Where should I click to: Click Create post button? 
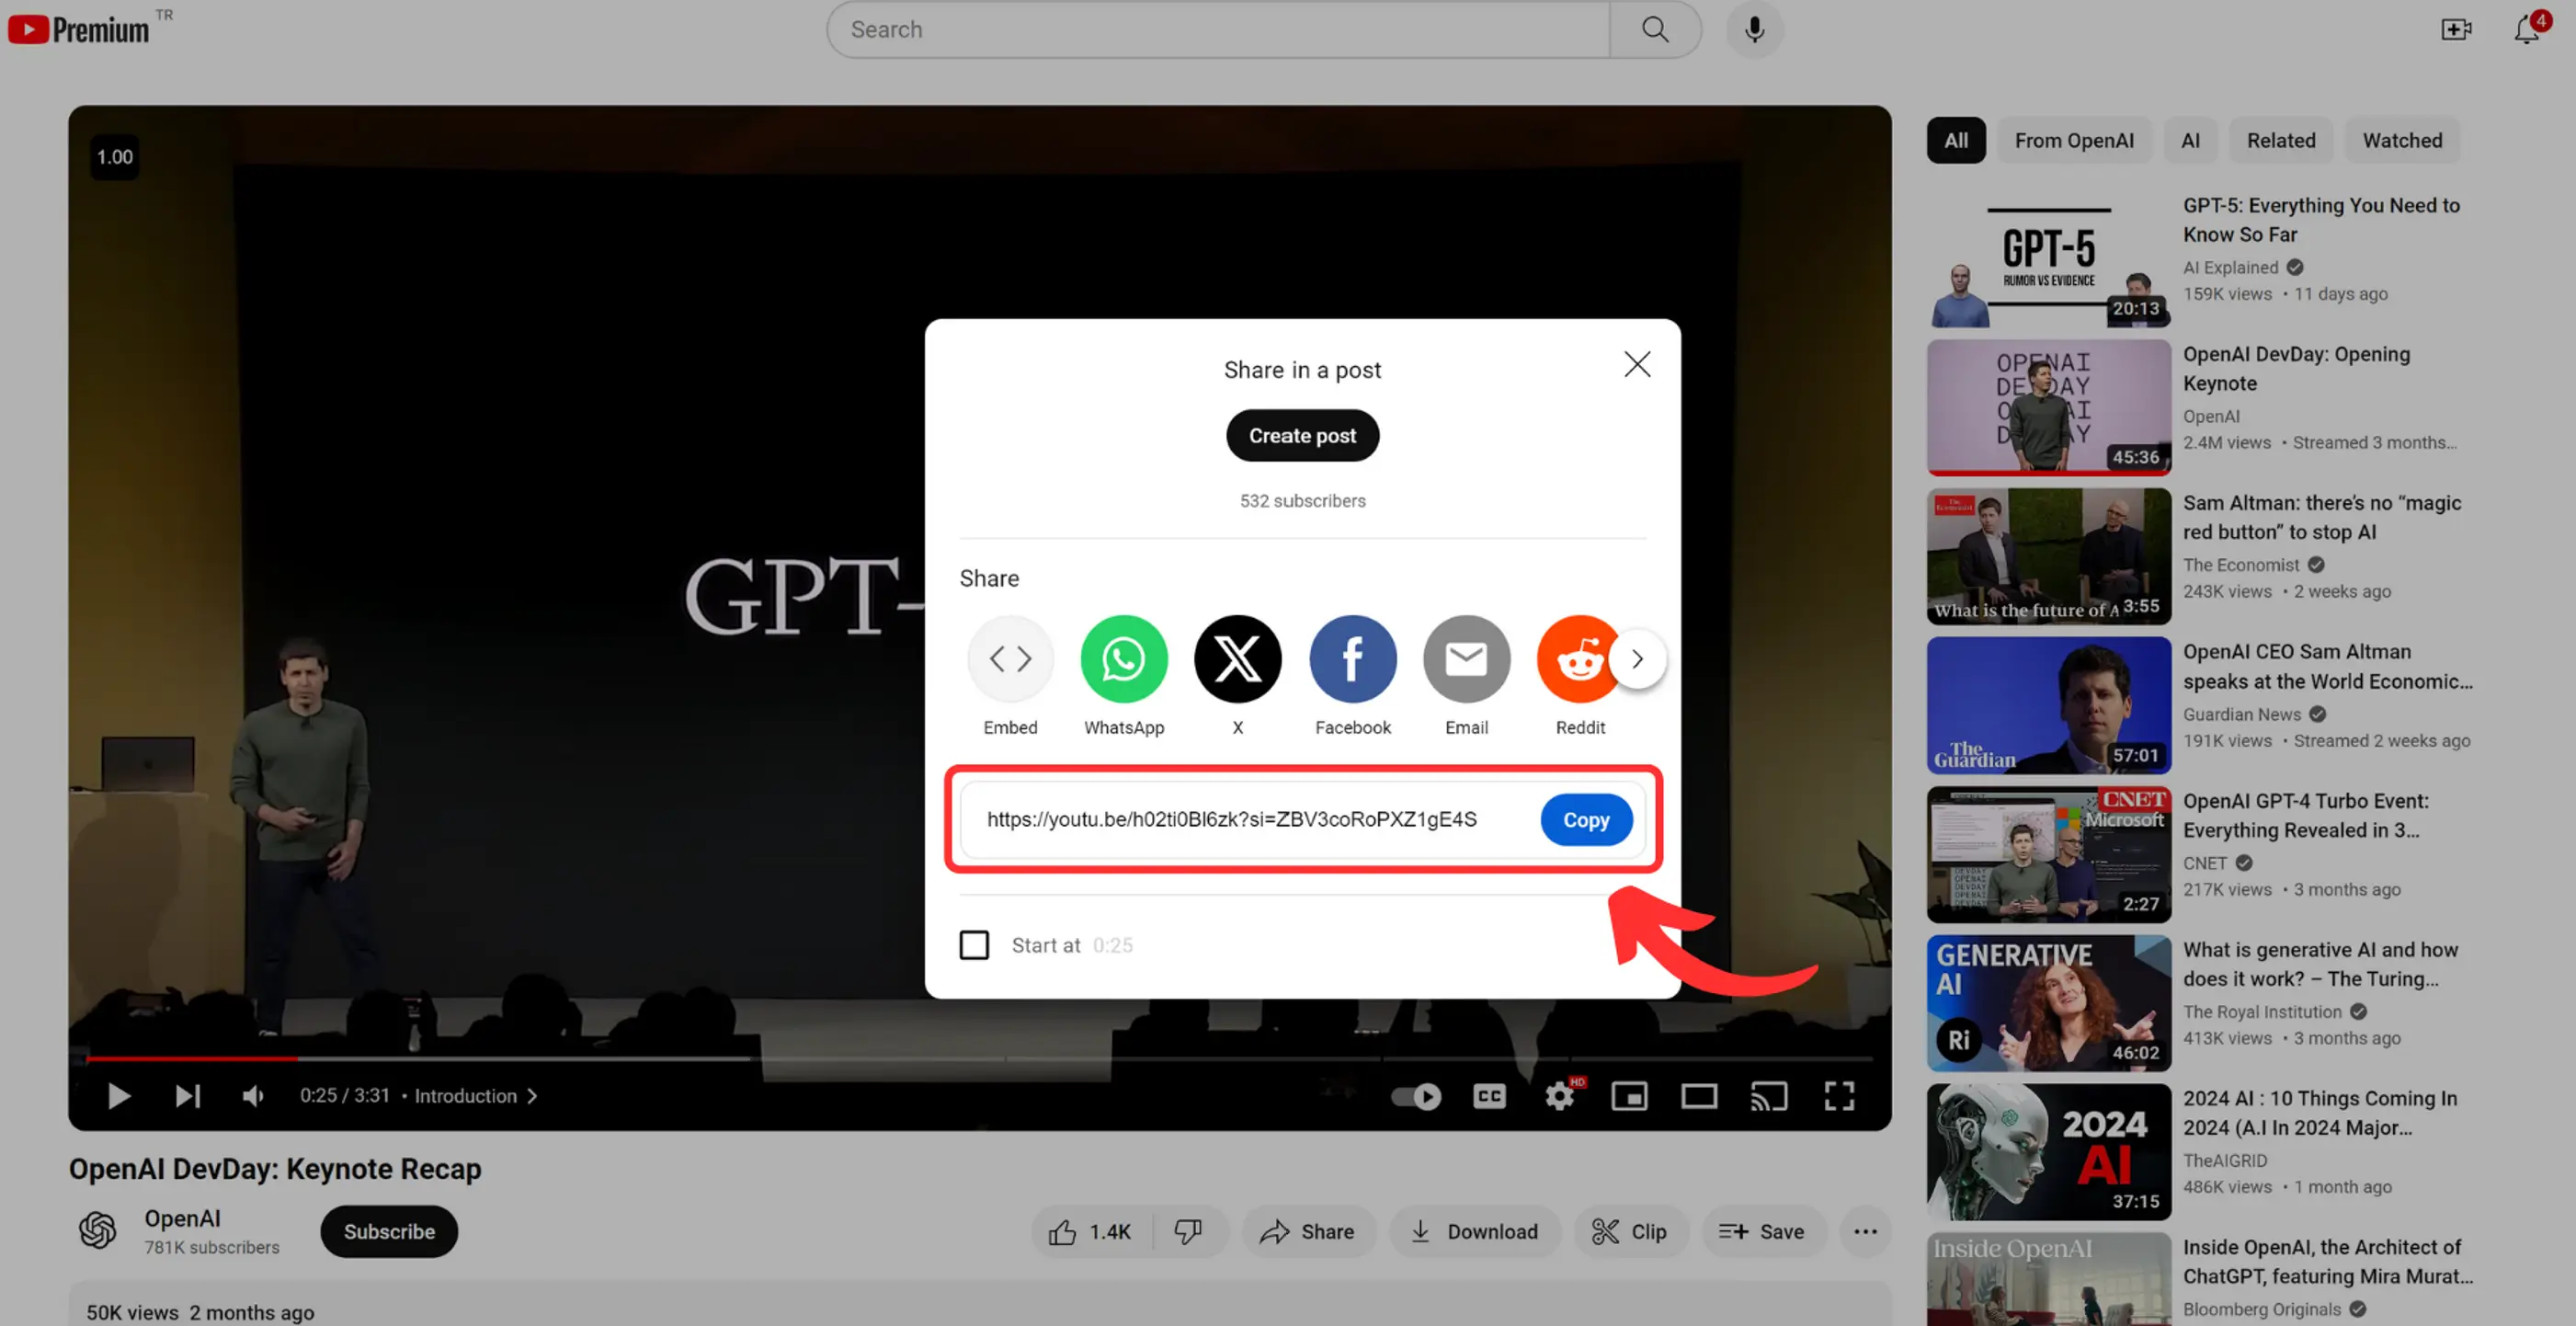pos(1302,435)
